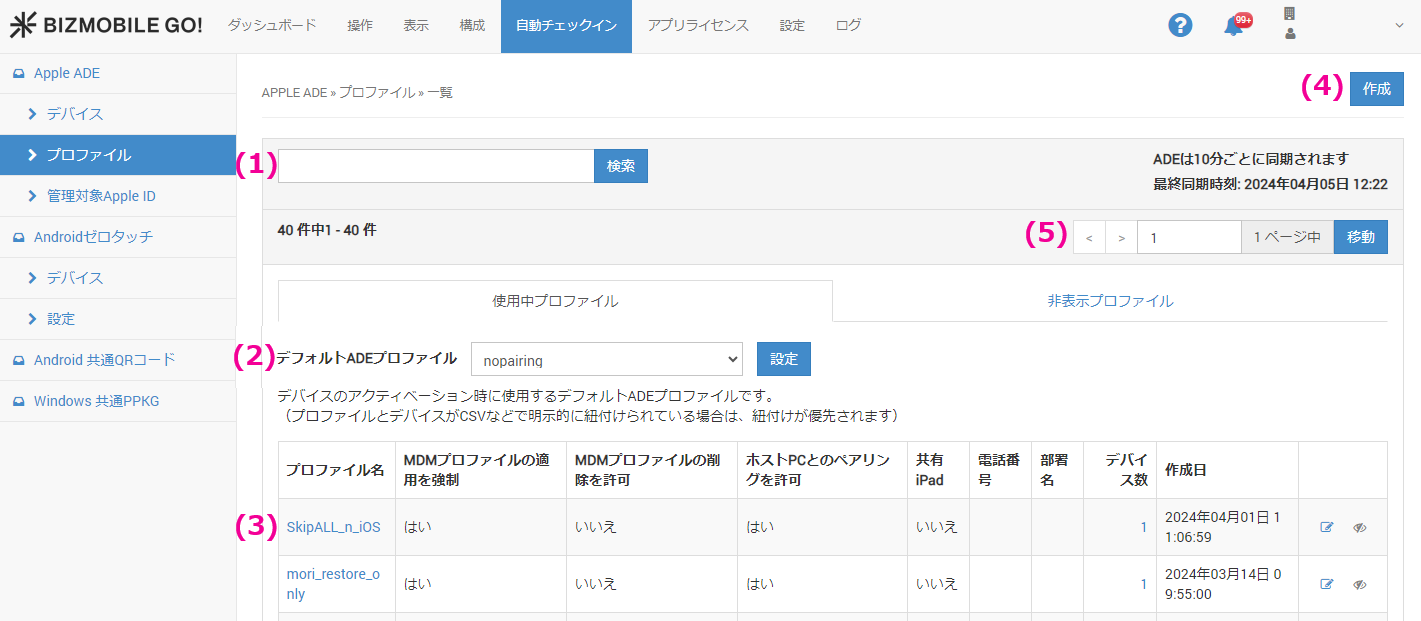Hide the mori_restore_only profile using eye icon
The width and height of the screenshot is (1421, 621).
[1359, 584]
